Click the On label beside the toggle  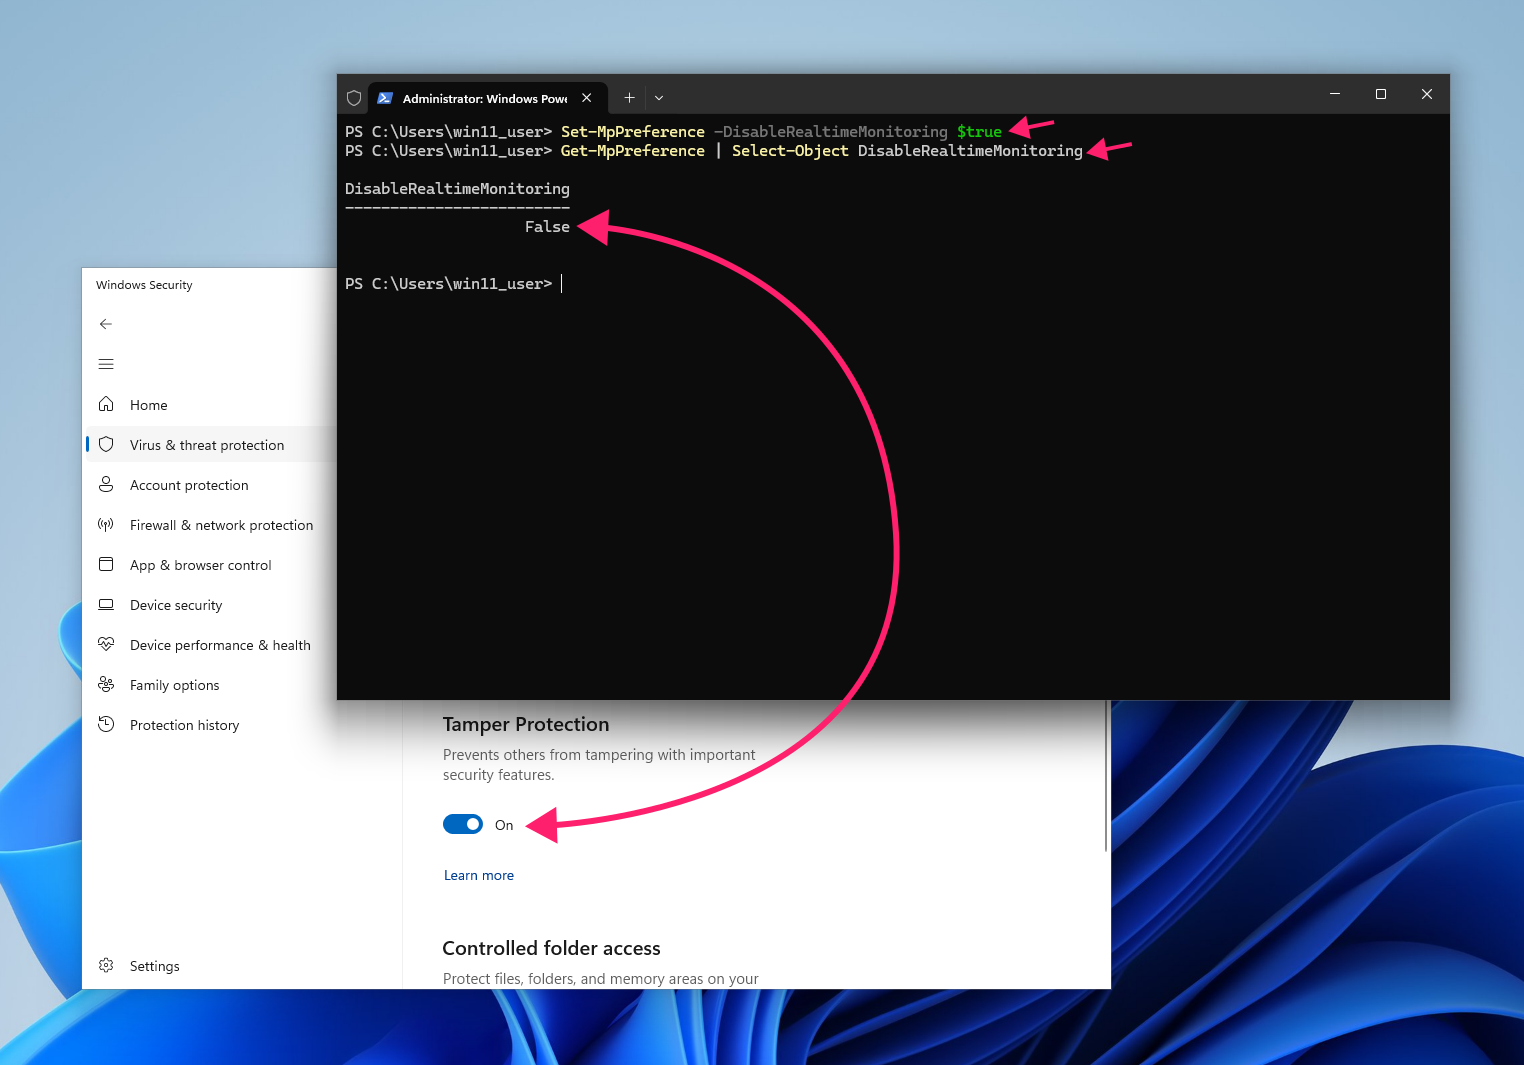(504, 825)
